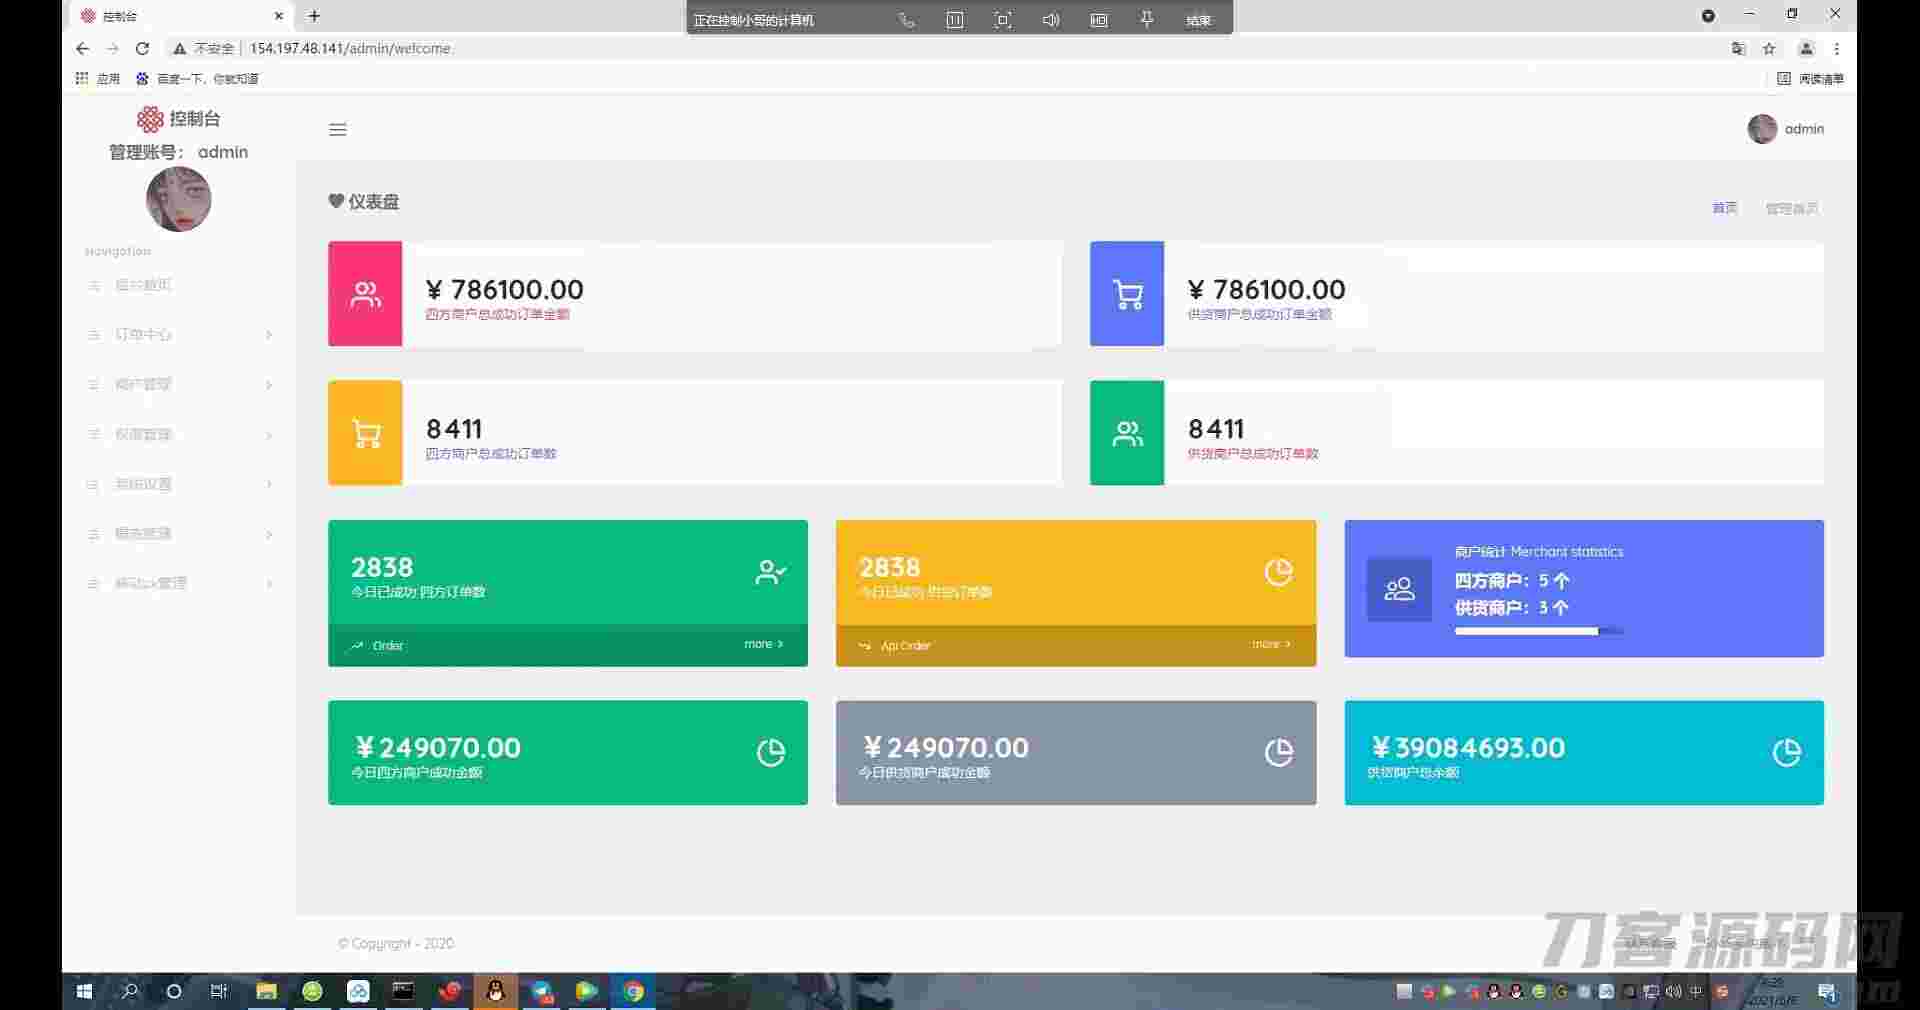Viewport: 1920px width, 1010px height.
Task: Click the Api Order link on the yellow card
Action: (905, 646)
